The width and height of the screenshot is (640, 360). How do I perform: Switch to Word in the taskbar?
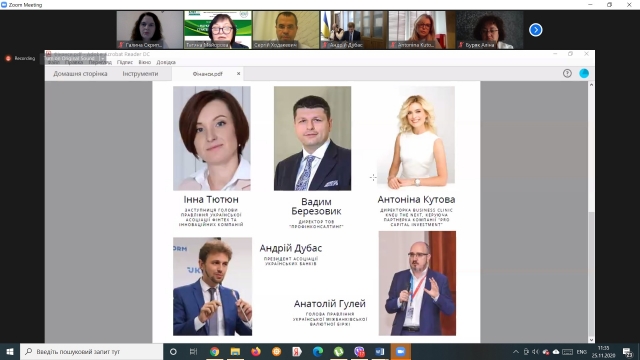pyautogui.click(x=380, y=351)
